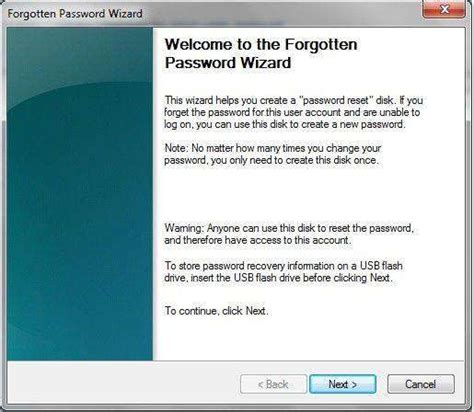Image resolution: width=474 pixels, height=412 pixels.
Task: Click the Forgotten Password Wizard title bar text
Action: [75, 14]
